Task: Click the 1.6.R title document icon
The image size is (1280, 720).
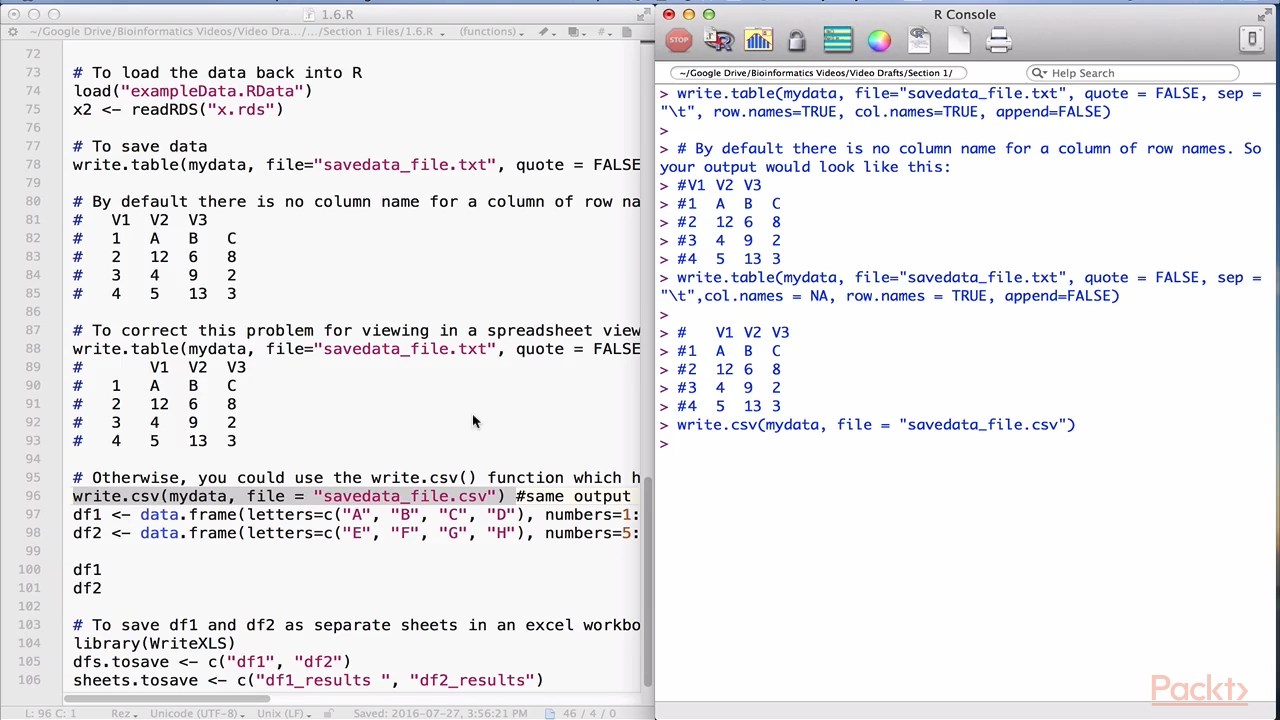Action: tap(310, 14)
